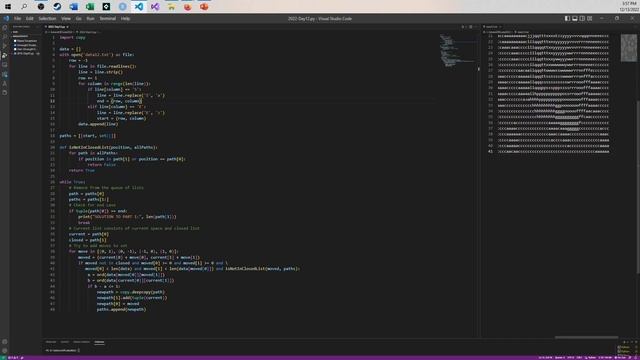Image resolution: width=640 pixels, height=360 pixels.
Task: Toggle the Raised Exceptions breakpoint checkbox
Action: 15,41
